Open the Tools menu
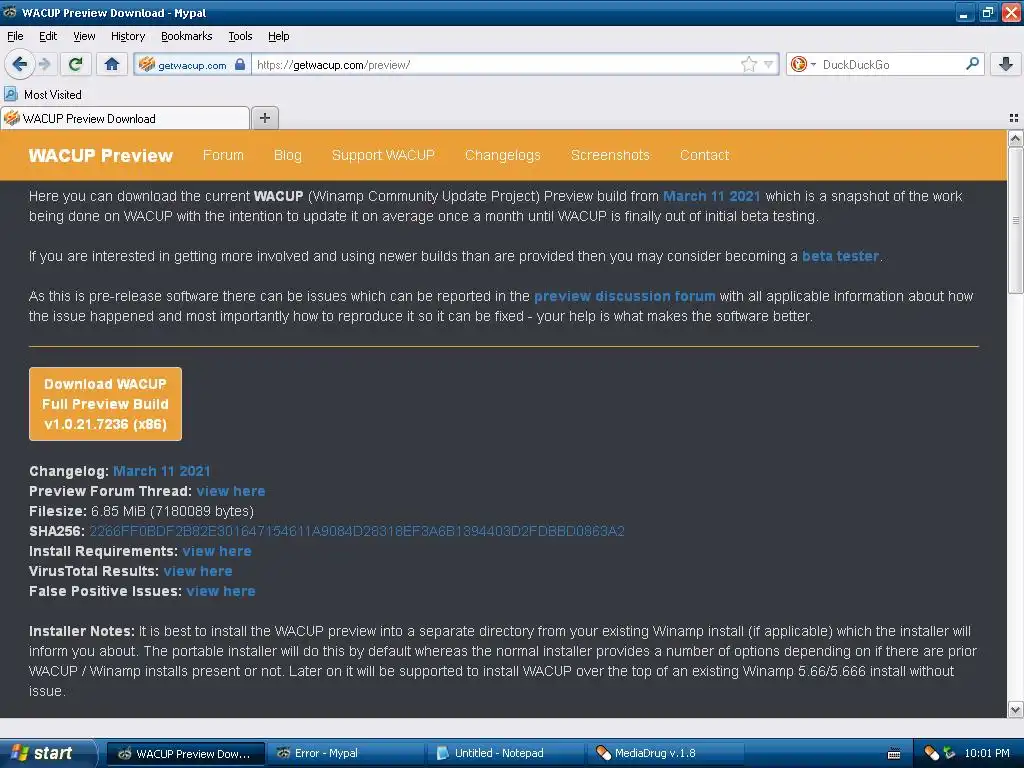The image size is (1024, 768). (240, 36)
